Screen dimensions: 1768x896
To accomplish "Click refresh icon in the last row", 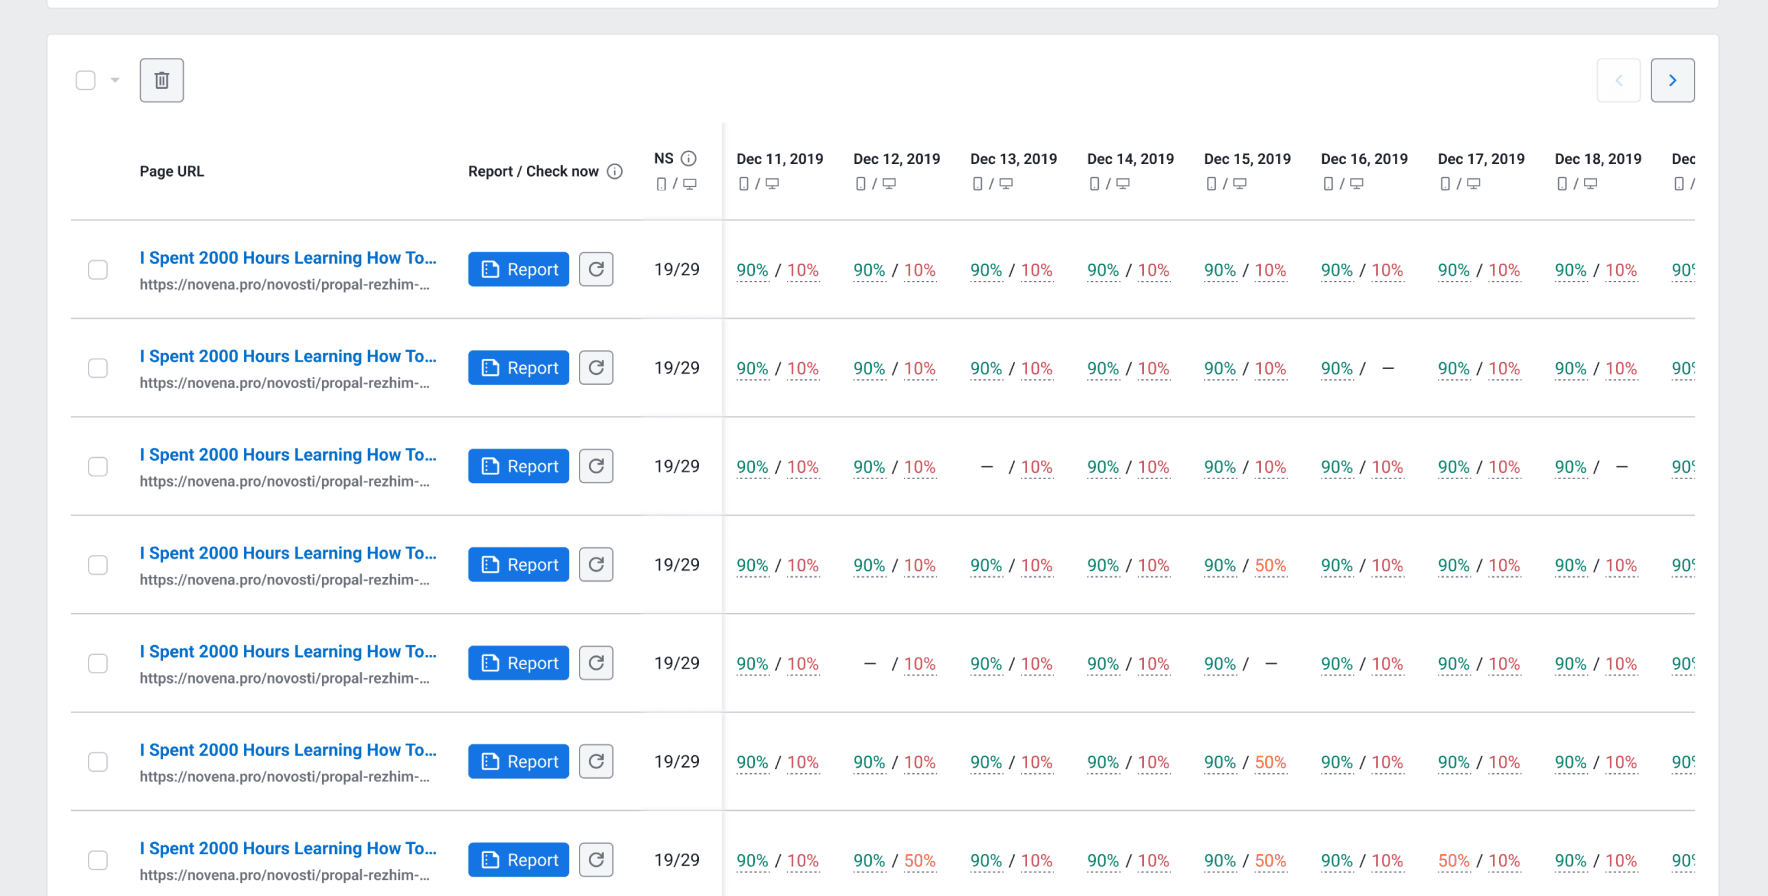I will click(x=596, y=860).
